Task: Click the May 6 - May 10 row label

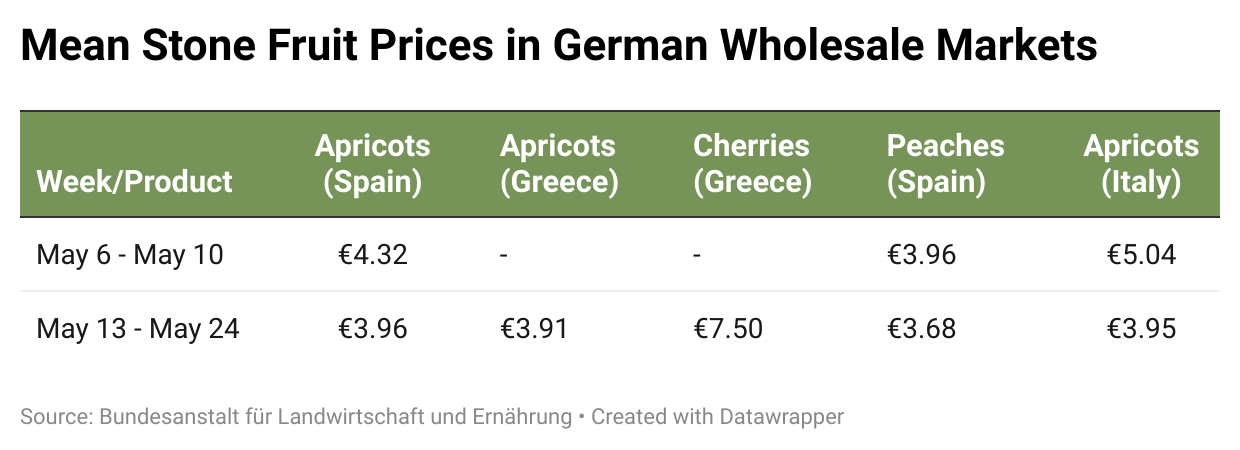Action: (x=130, y=255)
